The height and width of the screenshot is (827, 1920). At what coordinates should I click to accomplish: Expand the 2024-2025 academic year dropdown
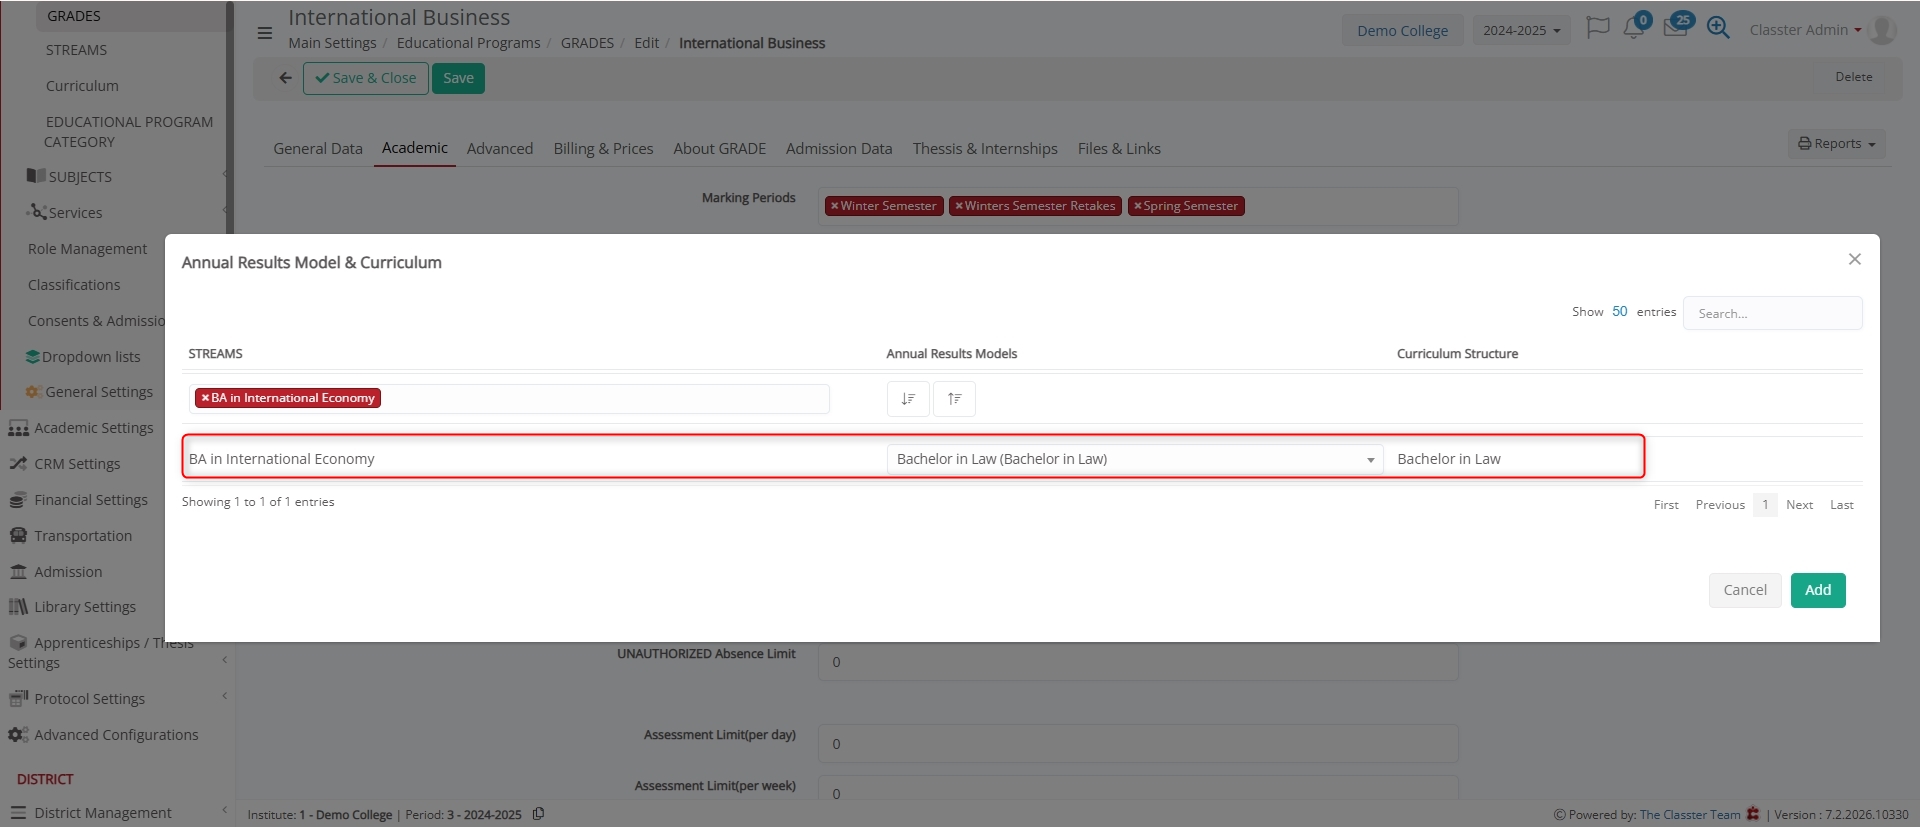pos(1520,31)
